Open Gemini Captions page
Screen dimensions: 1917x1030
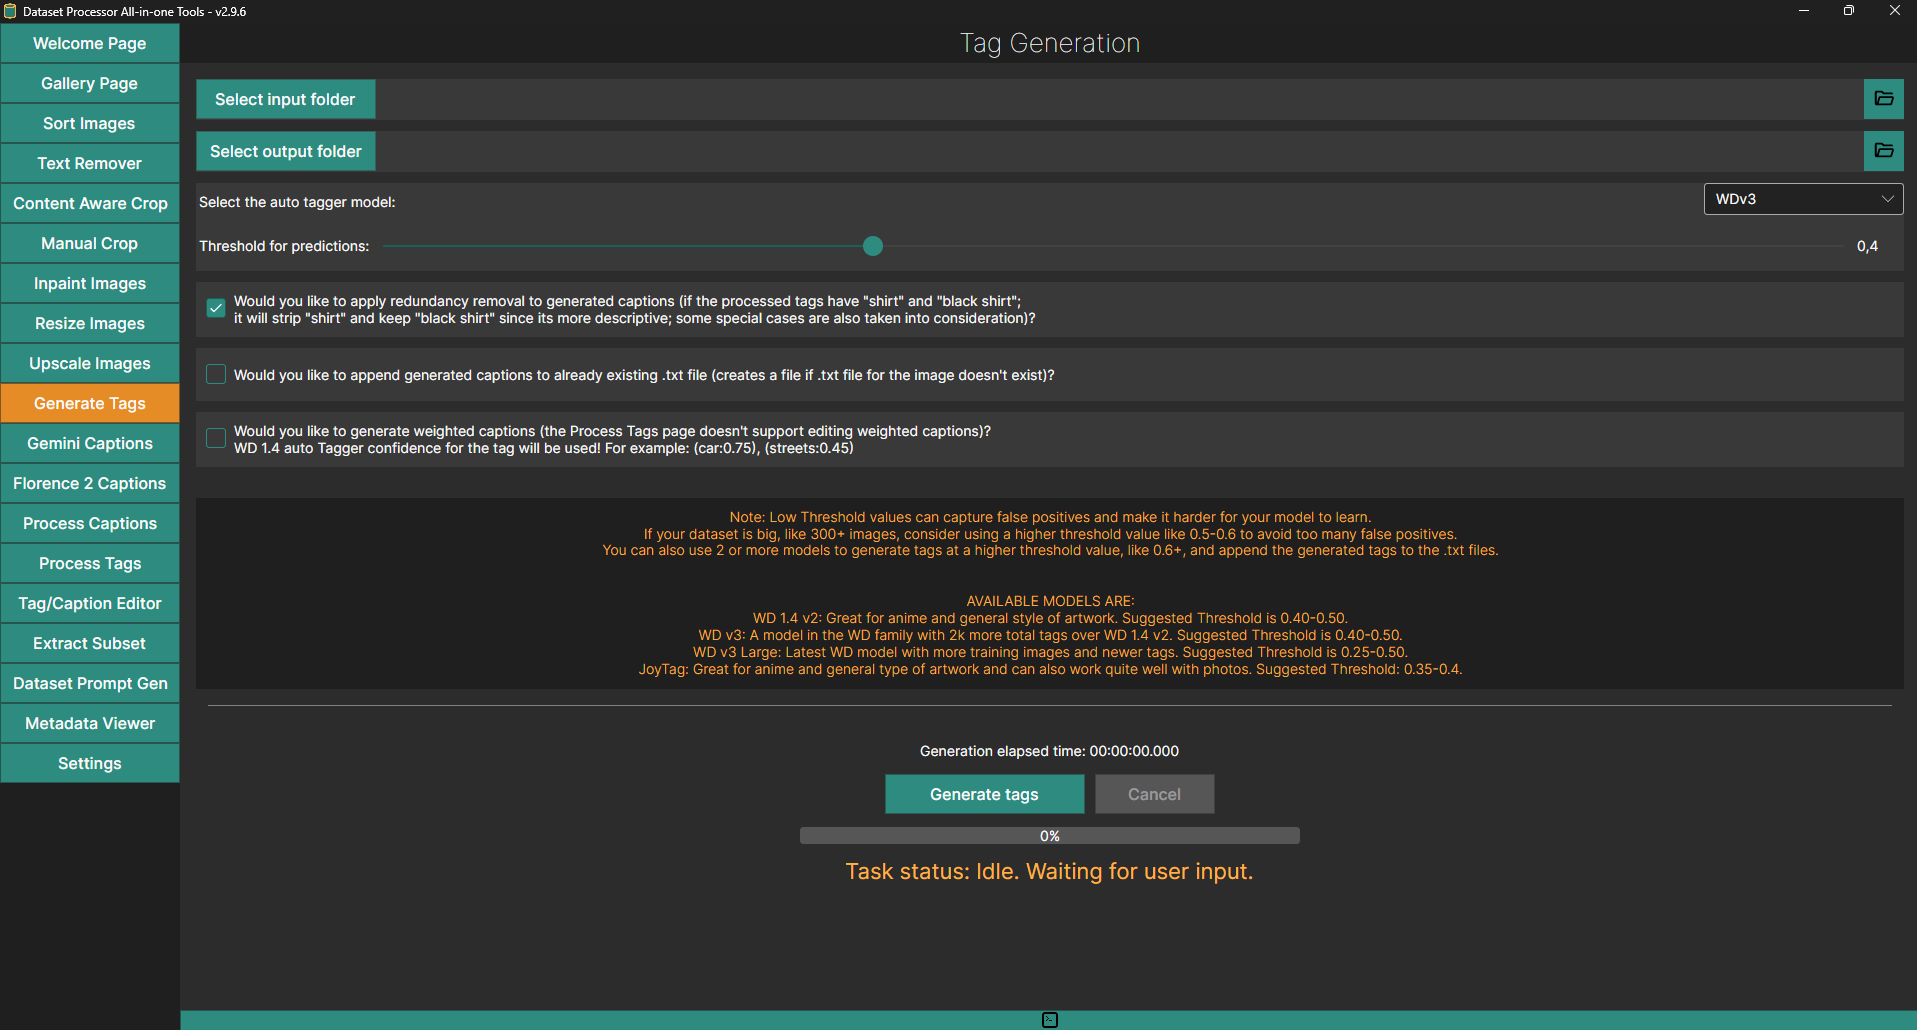pos(90,443)
